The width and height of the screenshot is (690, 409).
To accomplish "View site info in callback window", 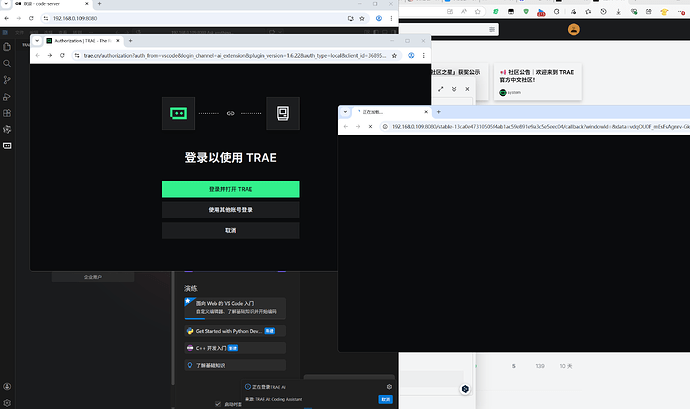I will click(385, 127).
